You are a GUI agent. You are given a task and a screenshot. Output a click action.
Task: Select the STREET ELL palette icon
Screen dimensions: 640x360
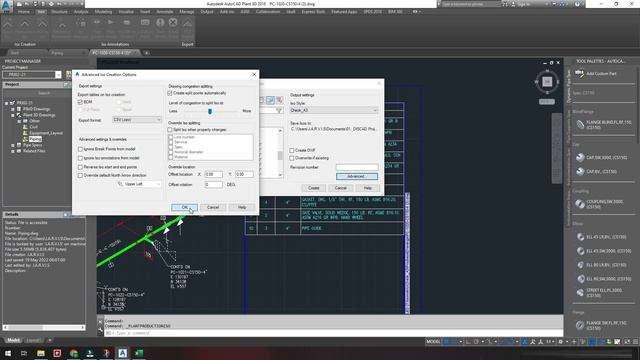(x=580, y=293)
